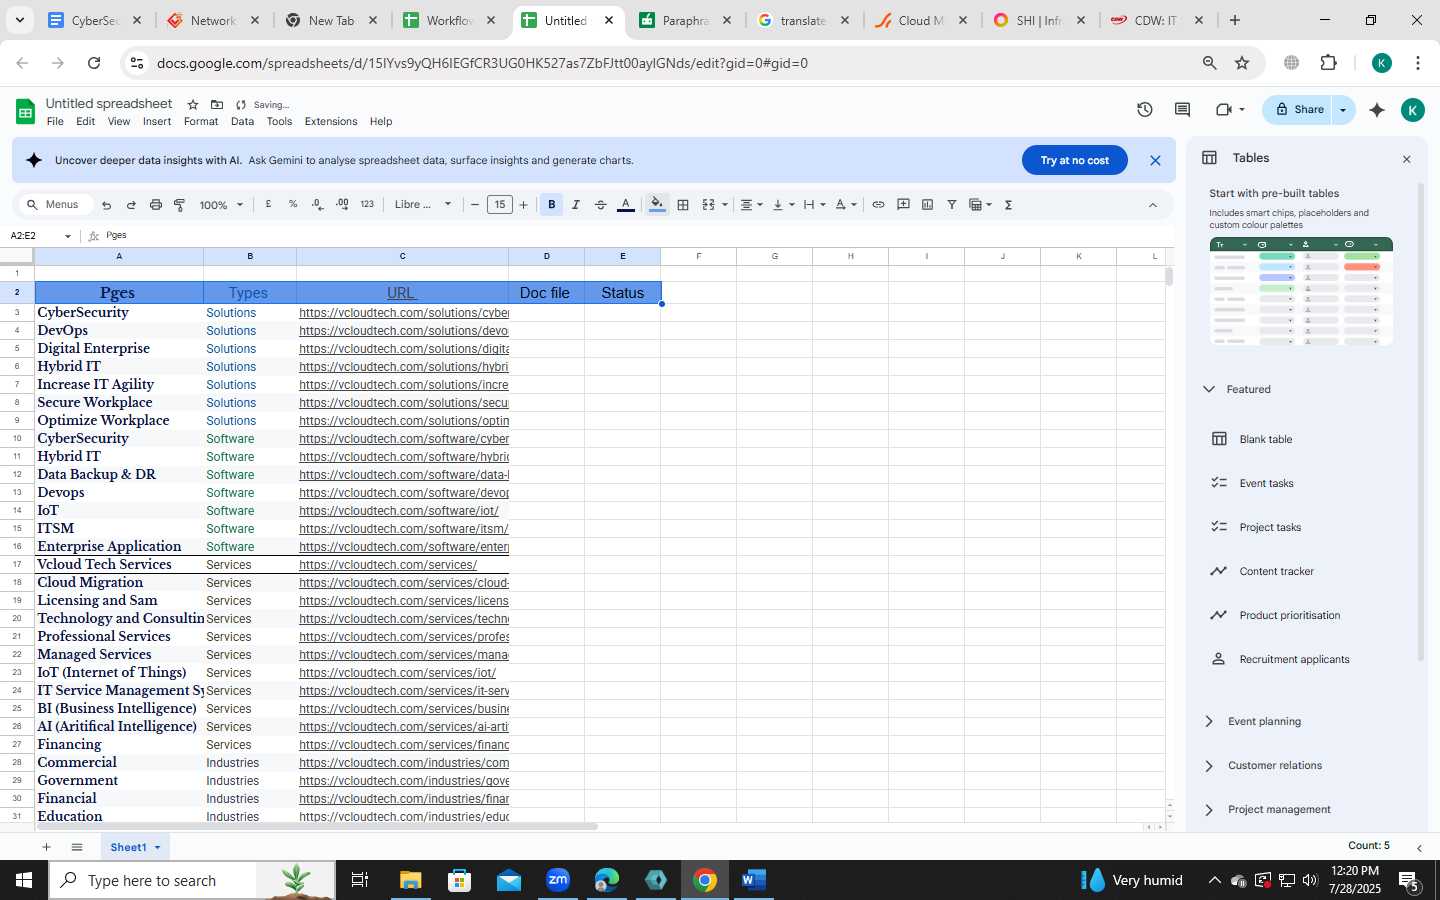
Task: Click the Functions sigma icon
Action: pos(1008,205)
